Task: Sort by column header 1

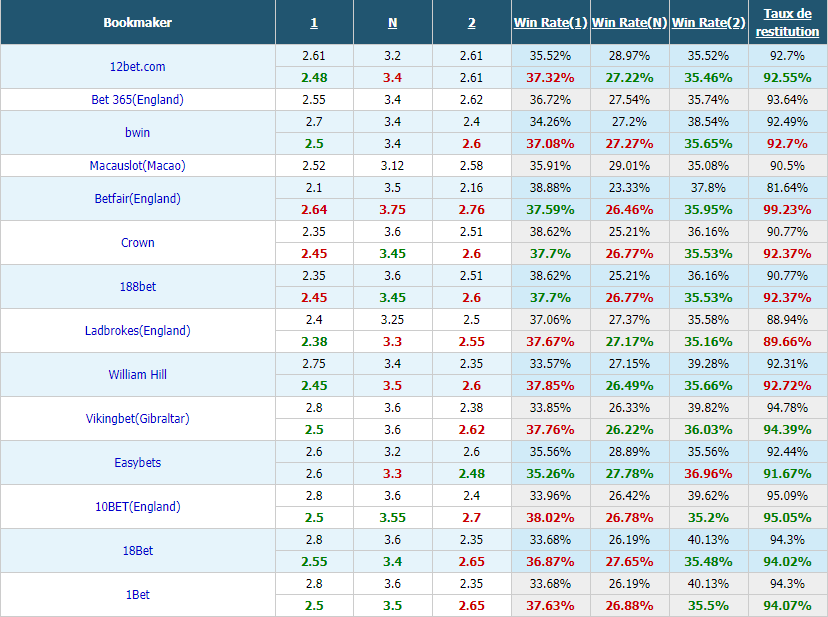Action: [x=314, y=23]
